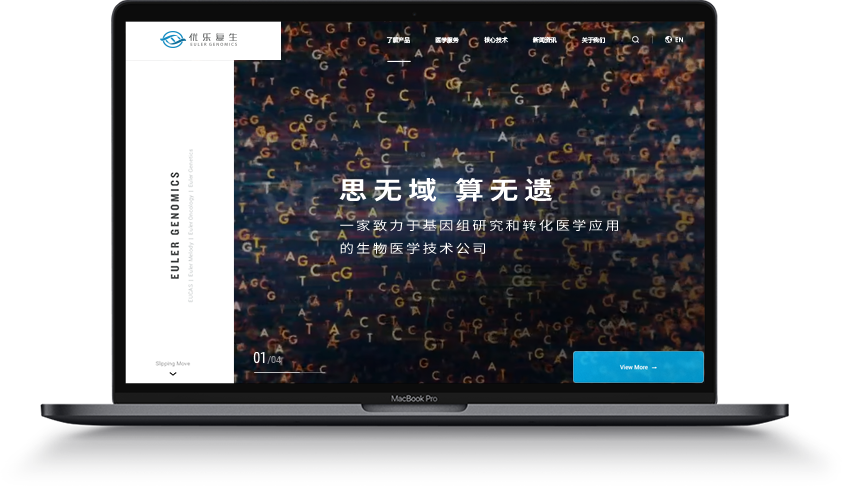Click the vertical EULER GENOMICS sidebar text
This screenshot has width=842, height=486.
click(x=175, y=225)
